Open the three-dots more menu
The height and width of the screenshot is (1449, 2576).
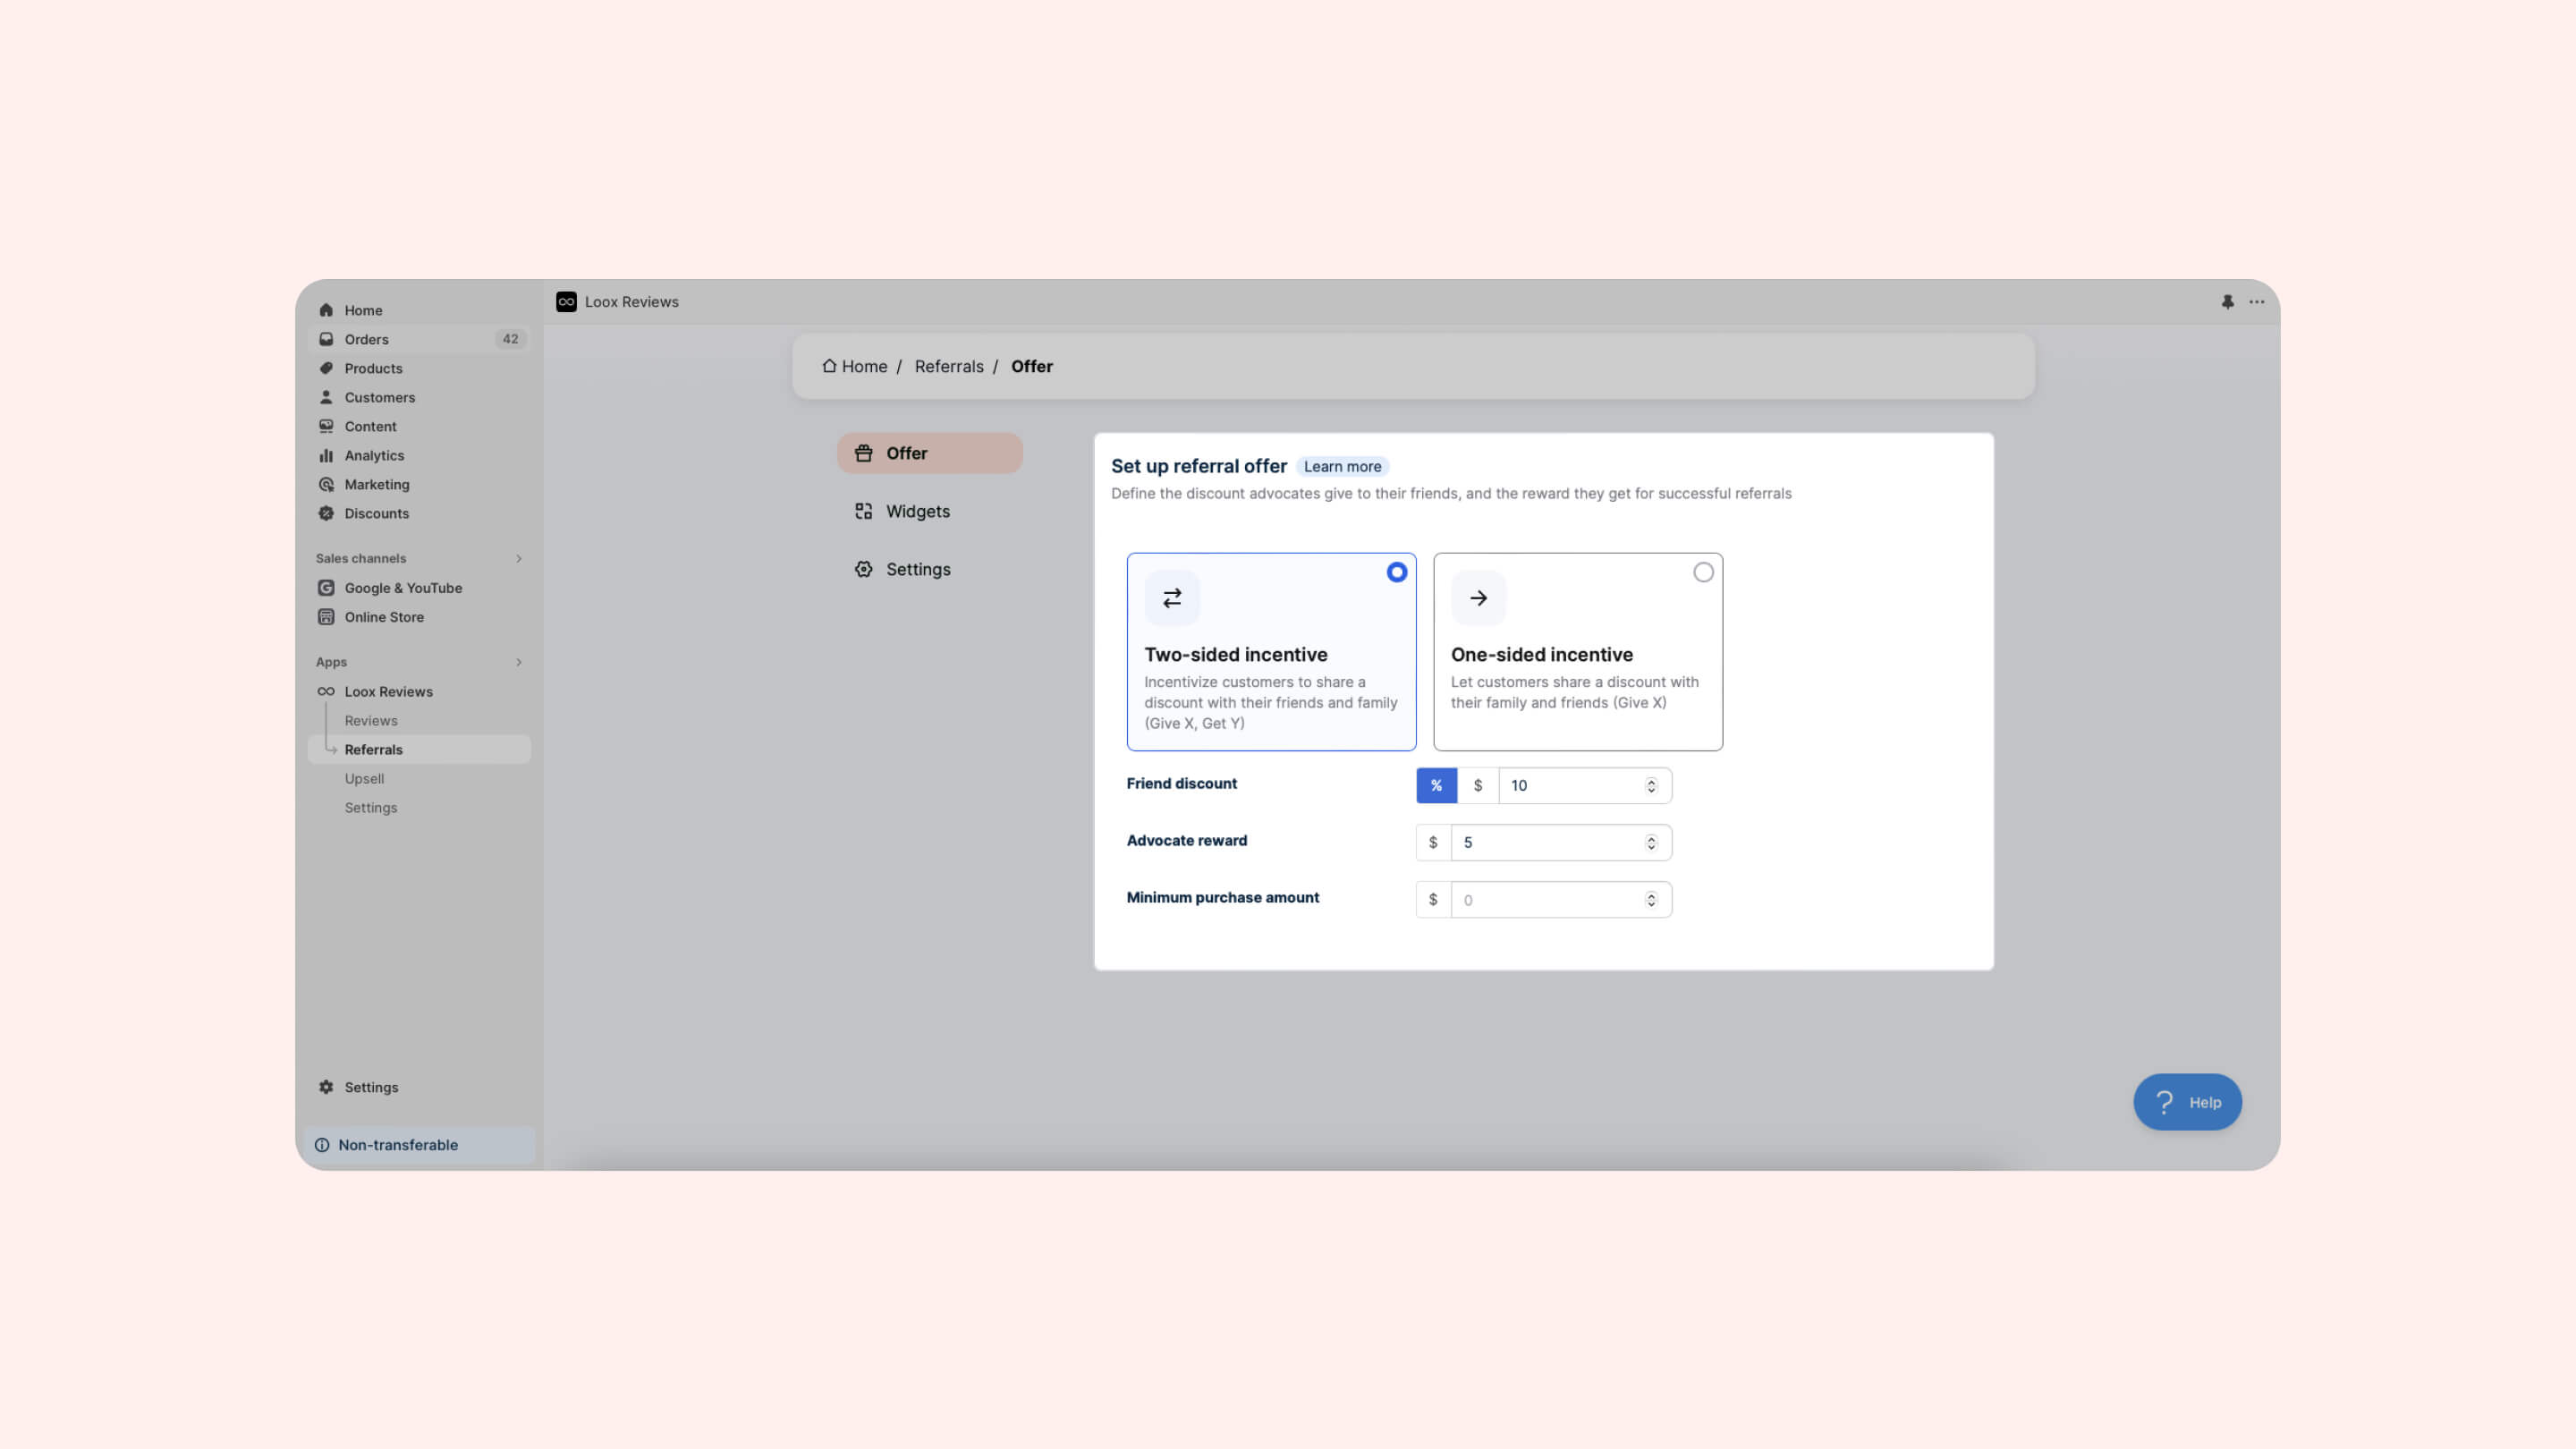[2257, 301]
